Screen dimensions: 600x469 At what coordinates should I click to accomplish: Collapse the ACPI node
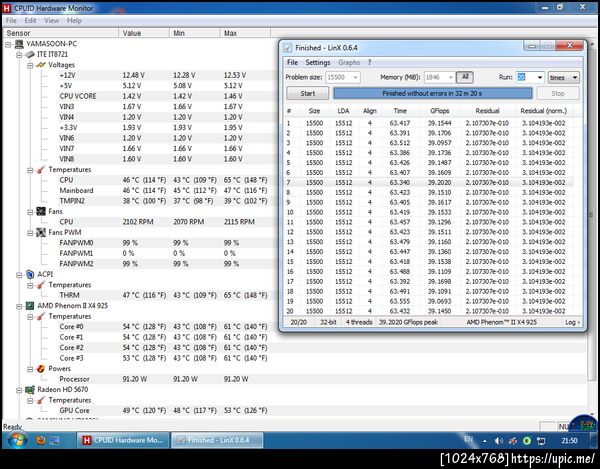[x=19, y=275]
